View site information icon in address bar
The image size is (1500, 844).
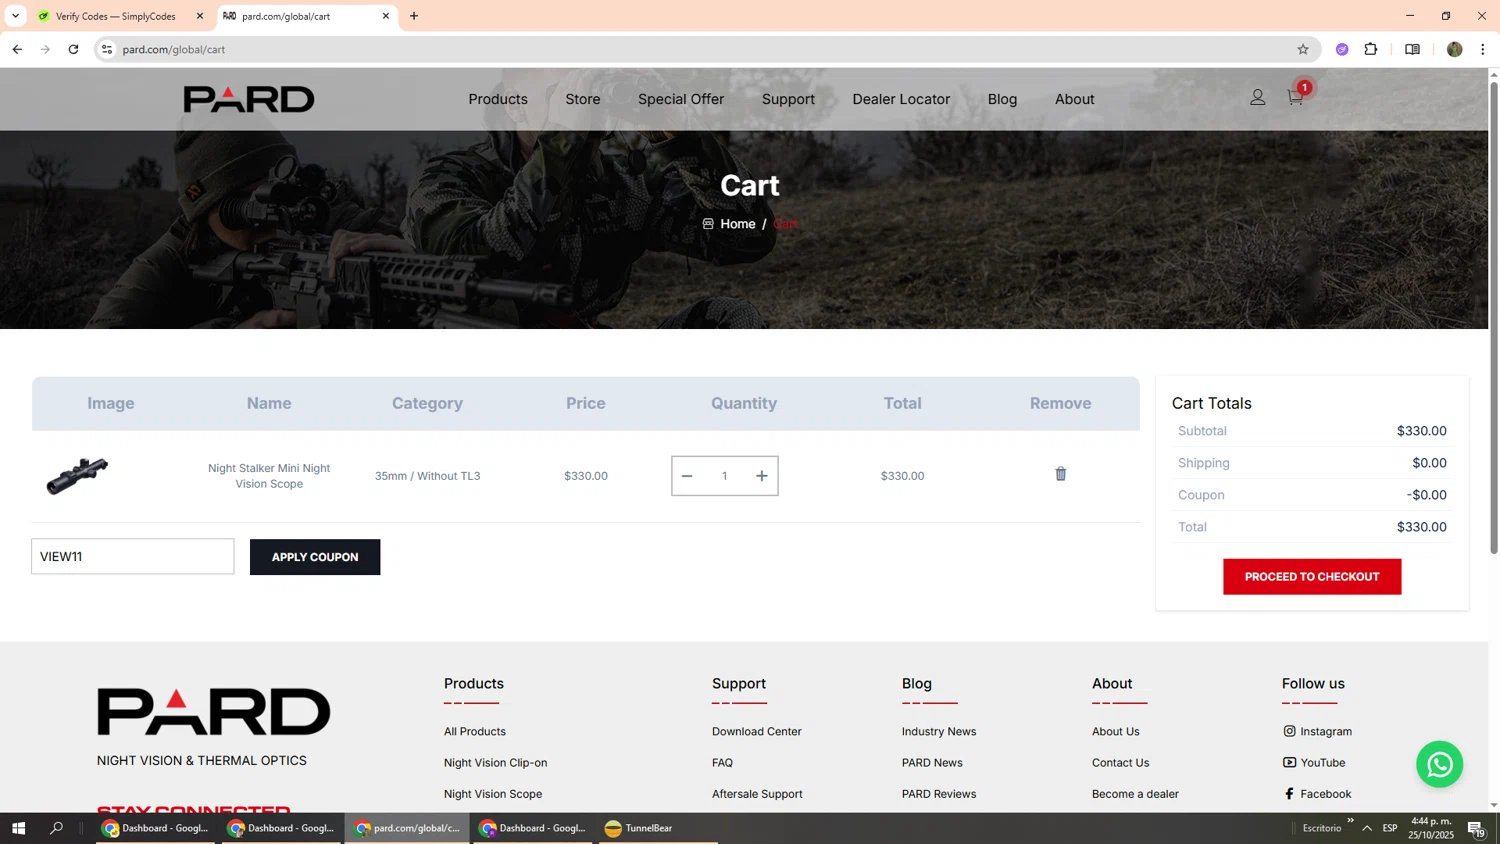107,49
